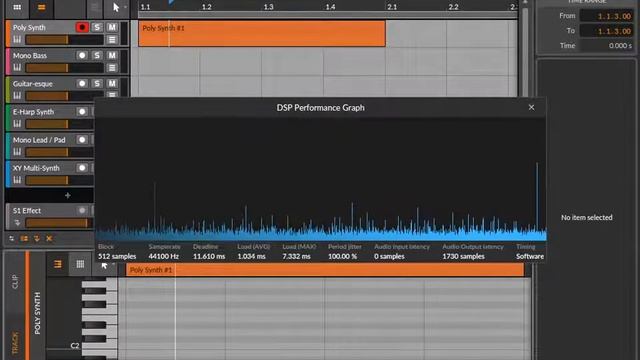The image size is (640, 360).
Task: Mute the Poly Synth track
Action: (112, 27)
